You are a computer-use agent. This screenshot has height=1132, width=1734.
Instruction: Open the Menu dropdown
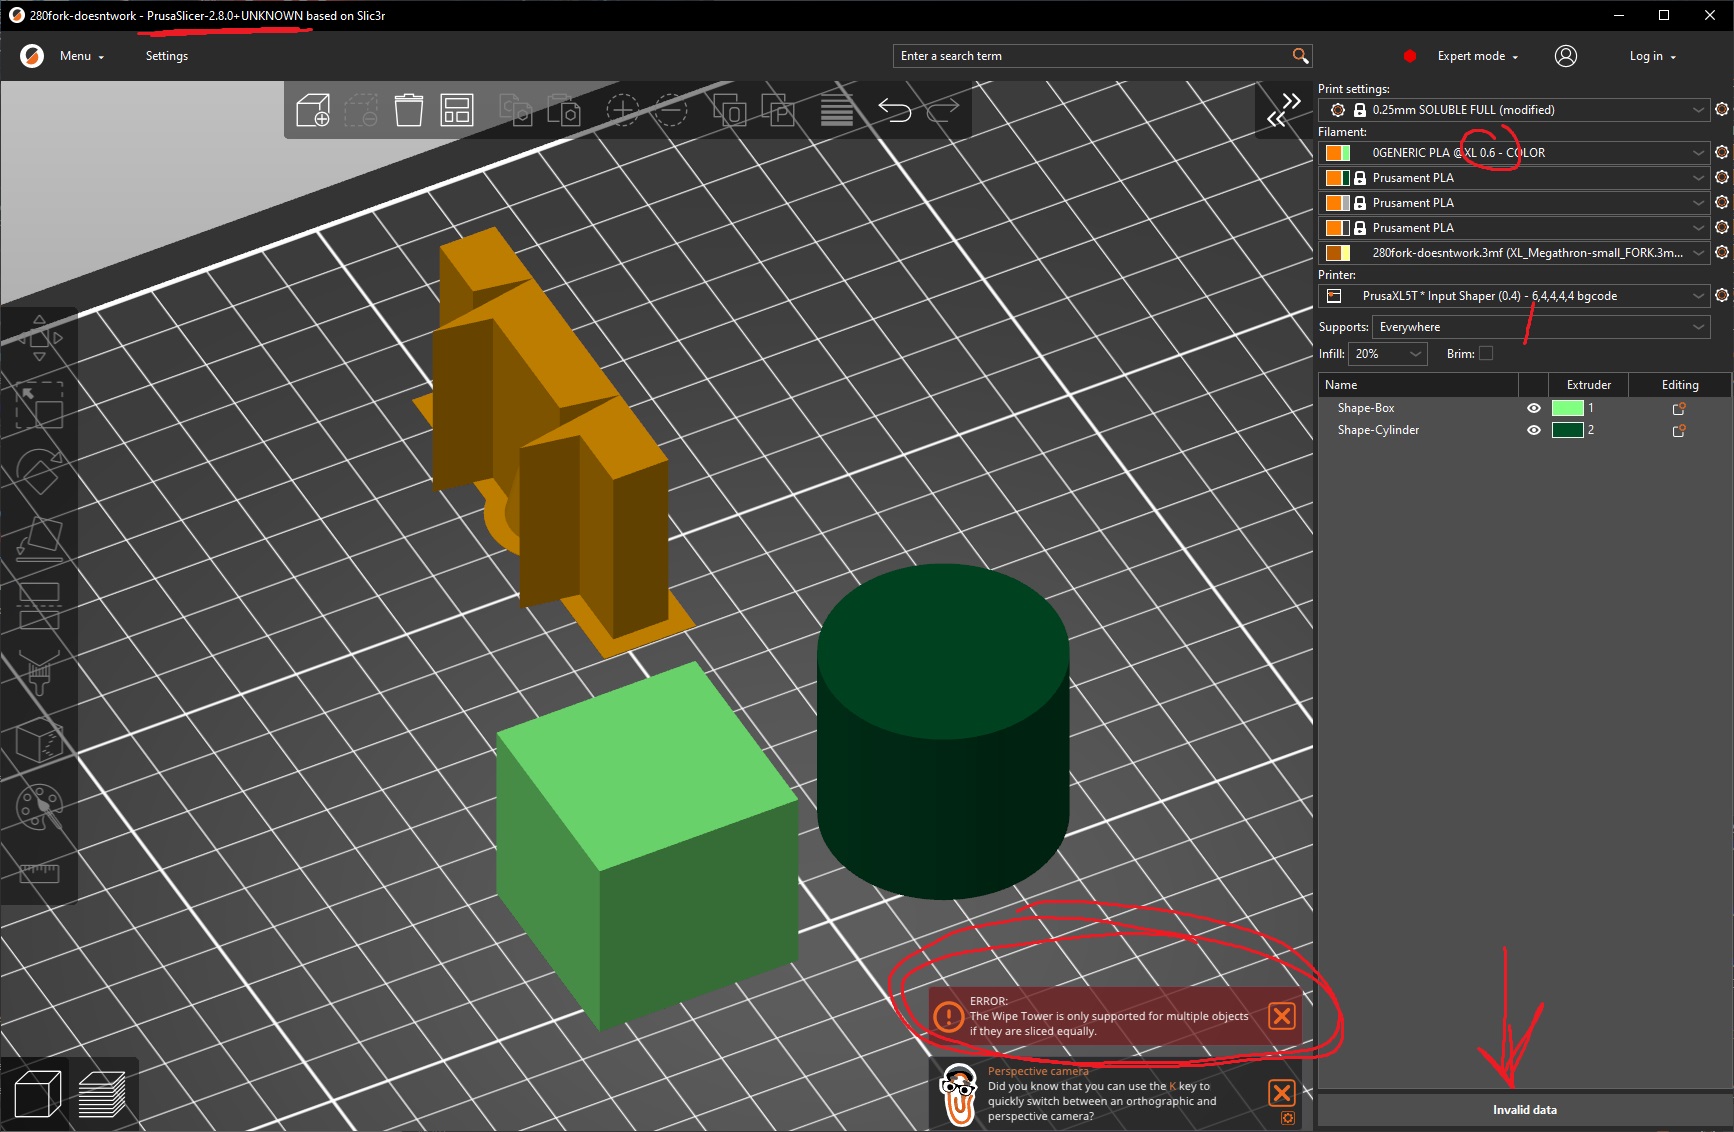(x=81, y=56)
